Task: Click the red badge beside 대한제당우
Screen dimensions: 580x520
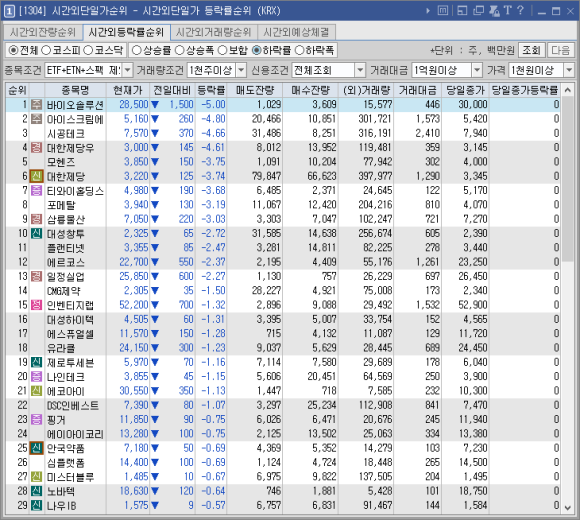Action: 36,148
